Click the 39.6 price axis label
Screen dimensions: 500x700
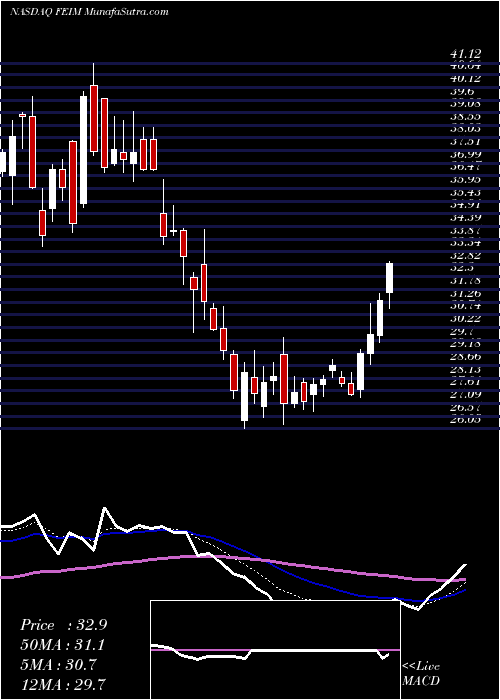[x=462, y=92]
